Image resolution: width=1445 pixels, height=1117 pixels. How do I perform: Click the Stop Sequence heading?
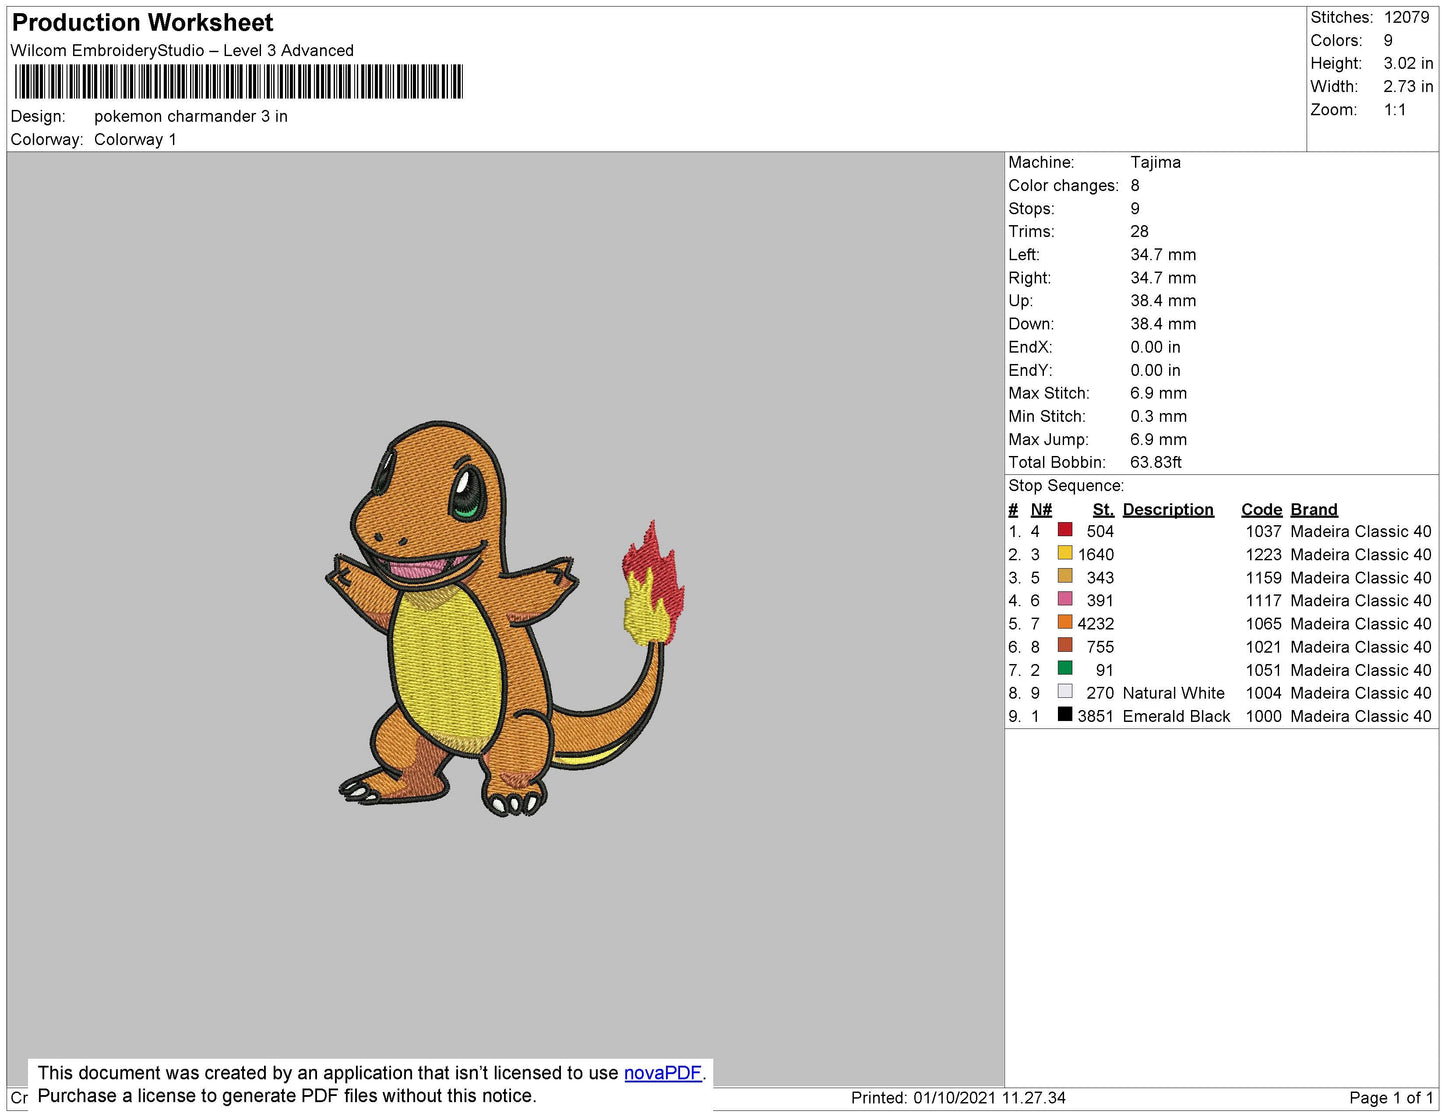tap(1066, 486)
